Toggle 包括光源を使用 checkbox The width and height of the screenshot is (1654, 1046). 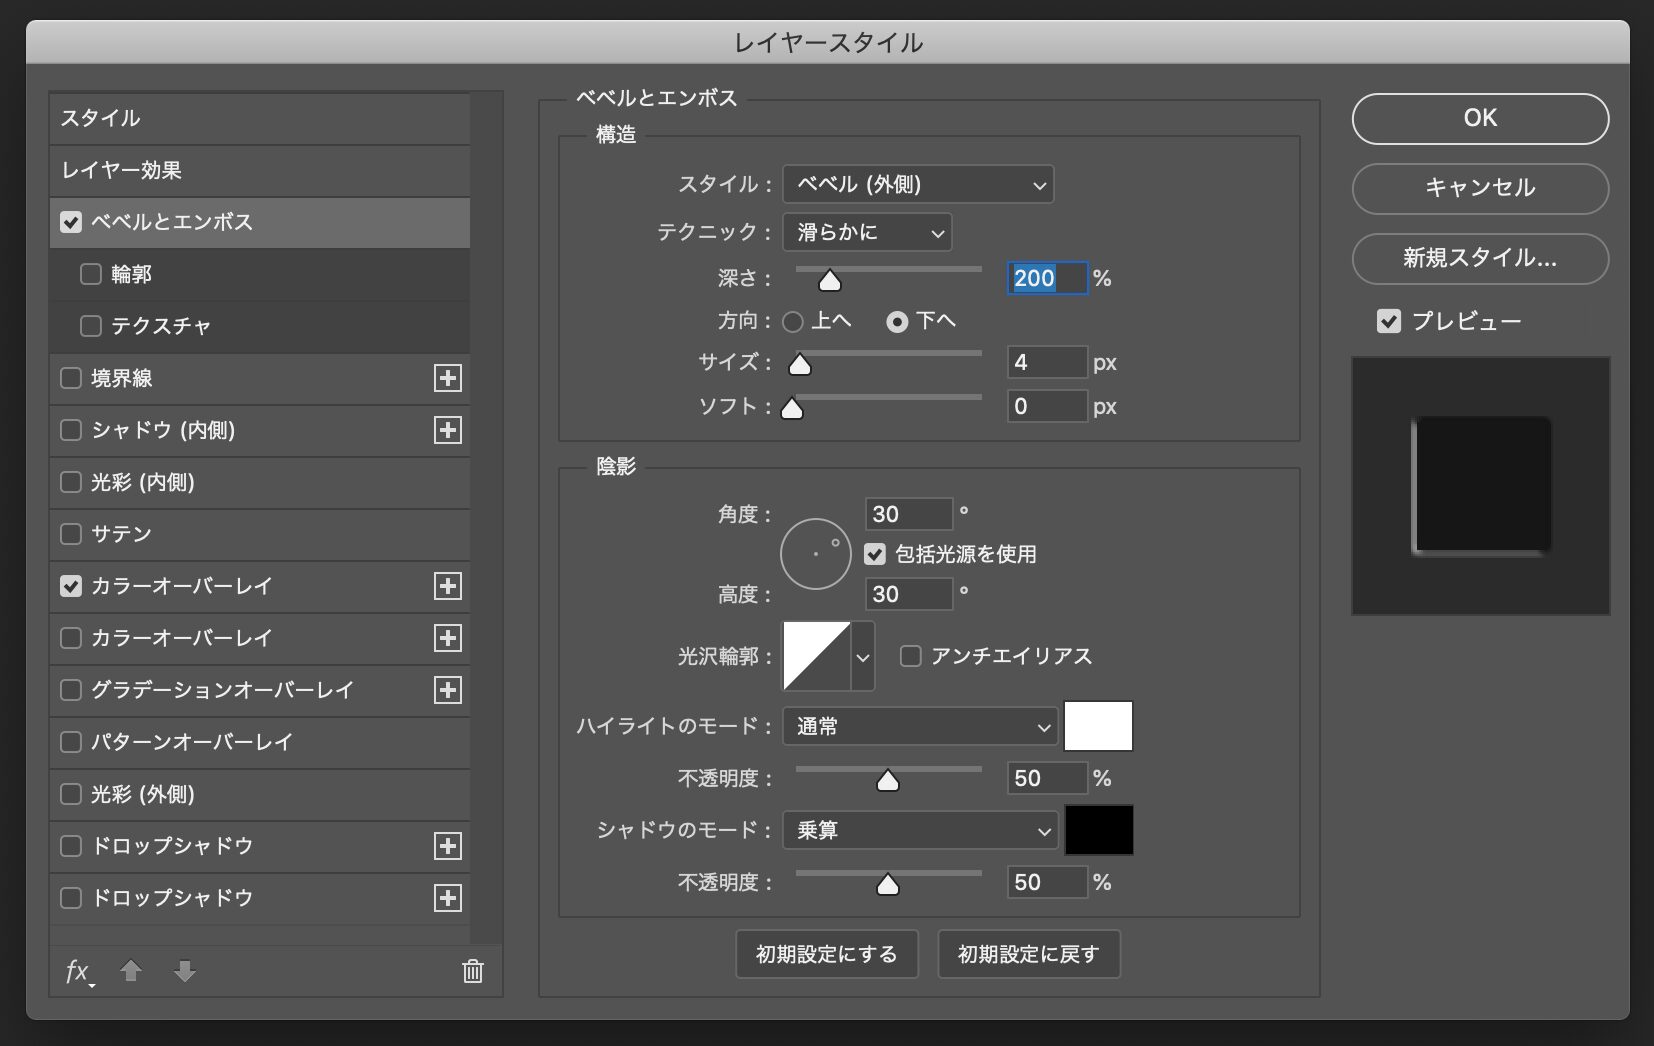coord(875,554)
